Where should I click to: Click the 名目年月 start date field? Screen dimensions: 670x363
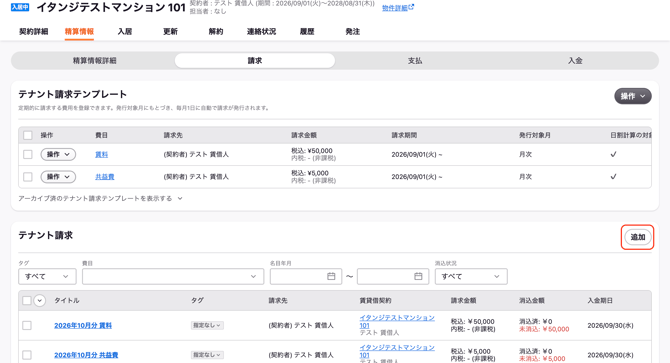click(306, 276)
